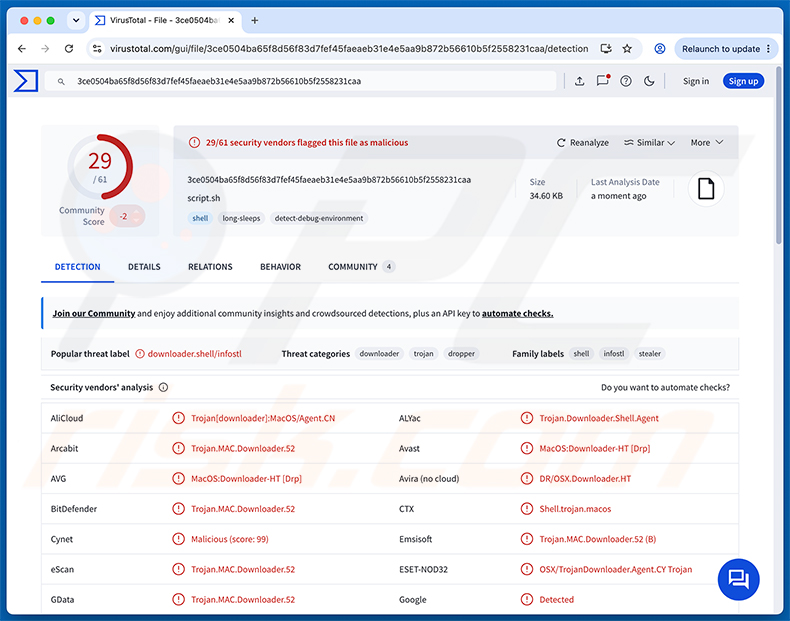Click alert icon beside popular threat label
The image size is (790, 621).
pyautogui.click(x=140, y=354)
